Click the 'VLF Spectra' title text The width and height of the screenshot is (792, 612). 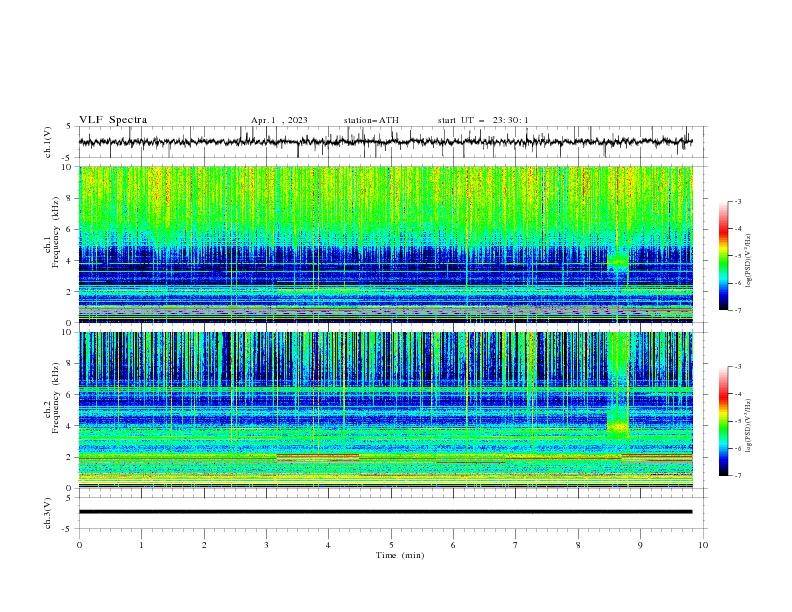point(113,120)
